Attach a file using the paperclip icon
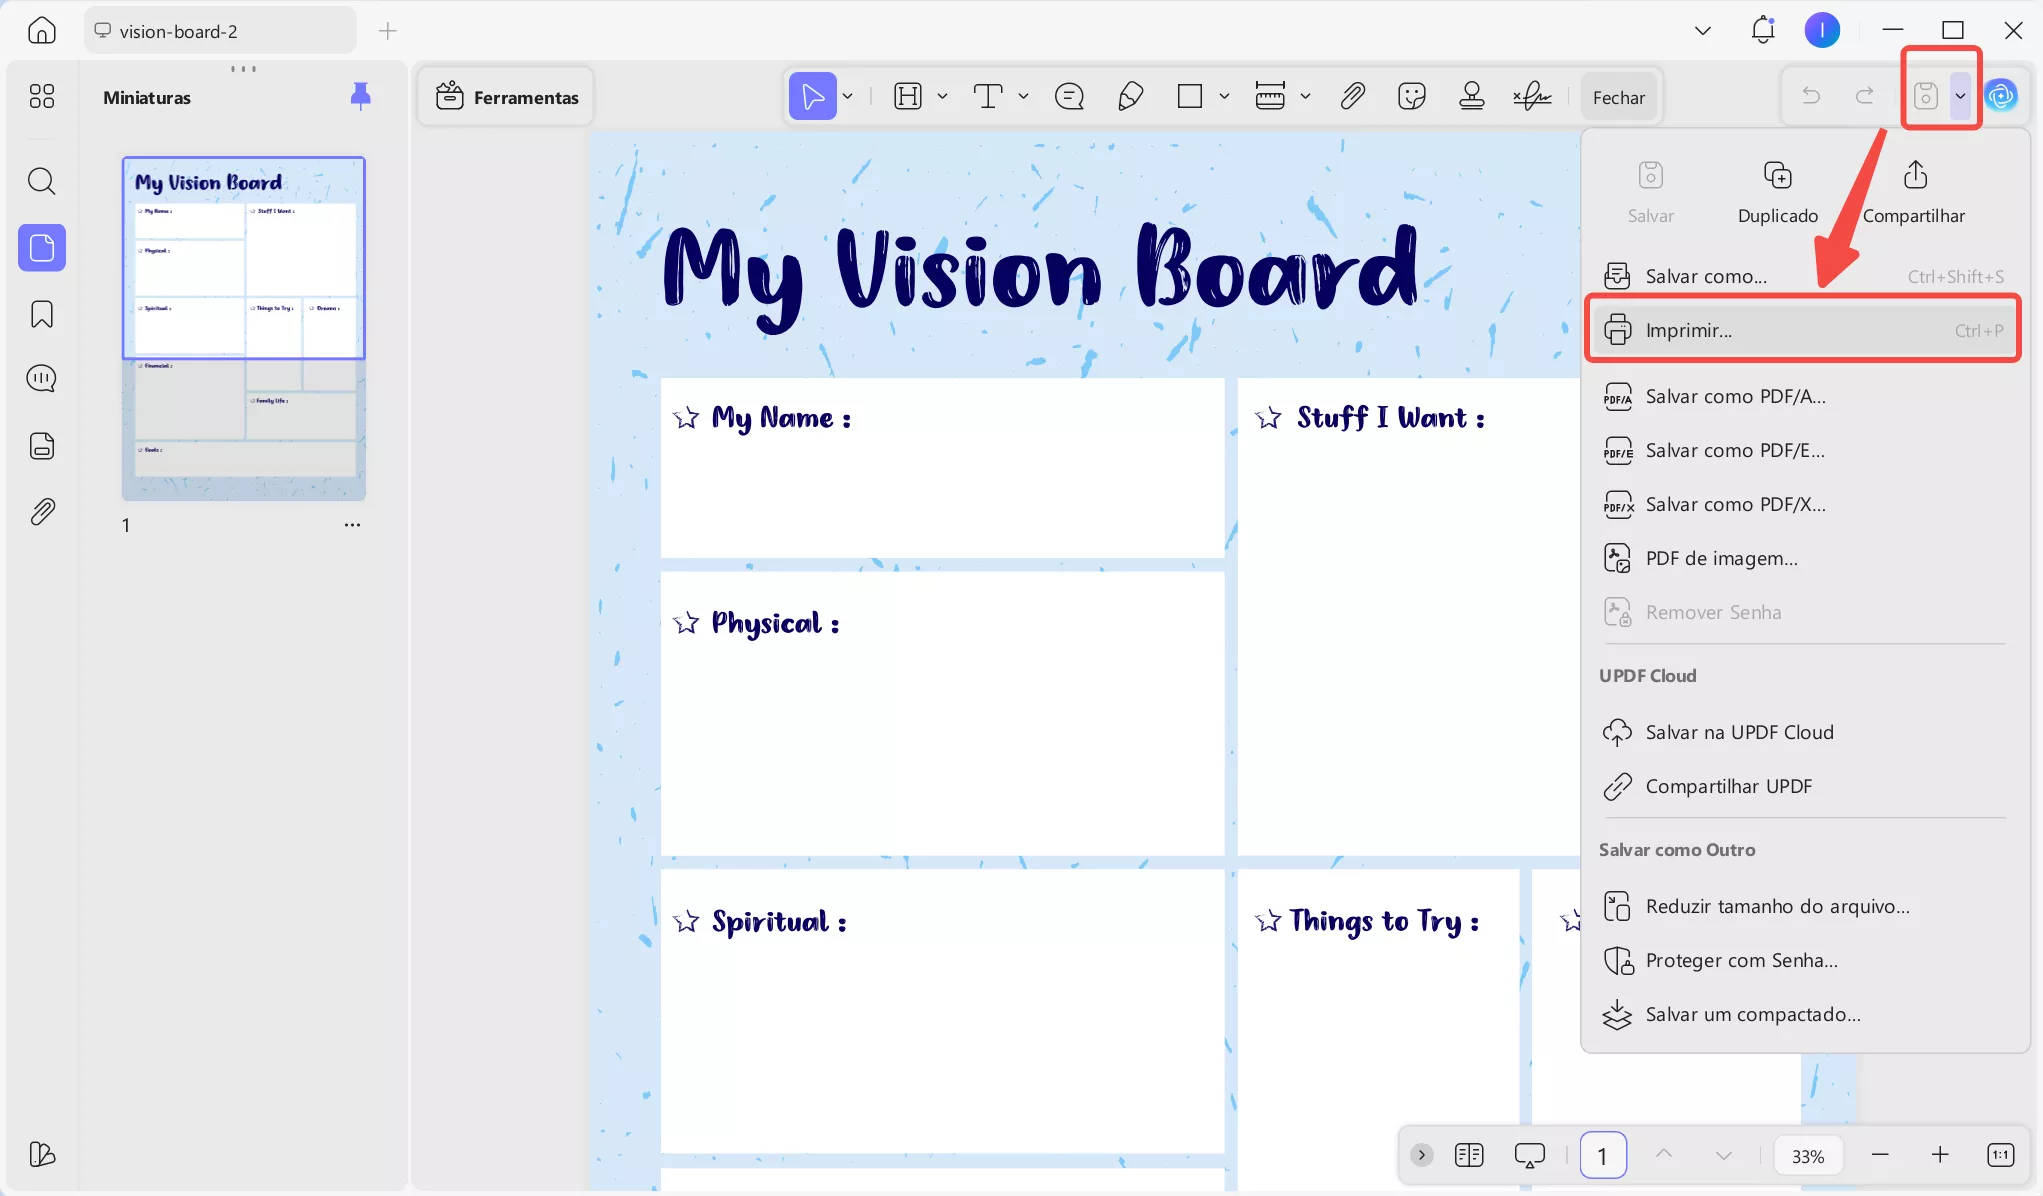The width and height of the screenshot is (2043, 1196). pos(1352,96)
